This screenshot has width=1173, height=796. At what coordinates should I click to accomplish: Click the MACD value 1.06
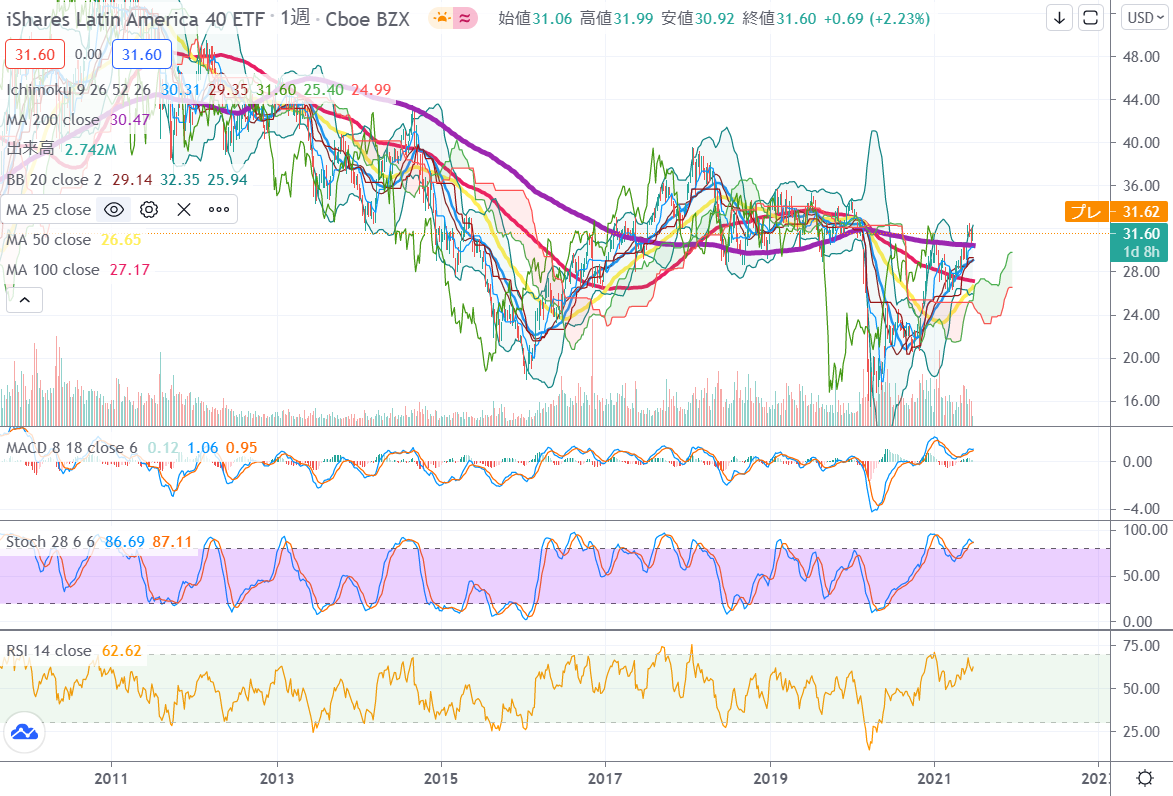click(203, 447)
